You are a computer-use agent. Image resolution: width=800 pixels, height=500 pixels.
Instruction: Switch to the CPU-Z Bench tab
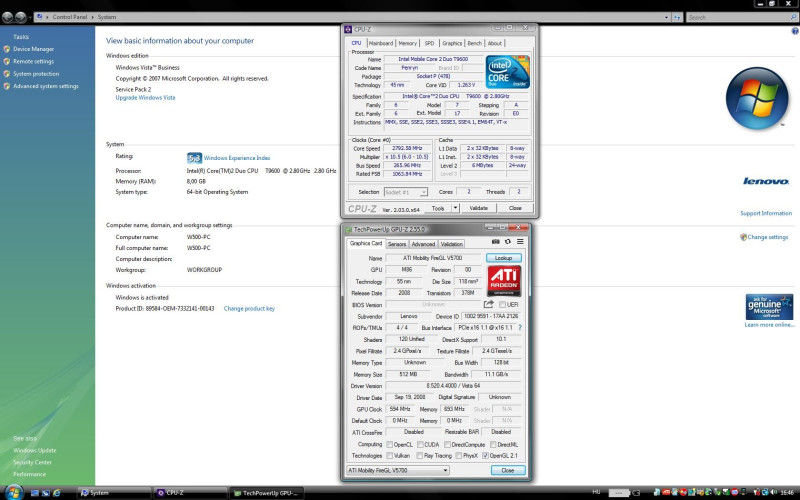474,43
